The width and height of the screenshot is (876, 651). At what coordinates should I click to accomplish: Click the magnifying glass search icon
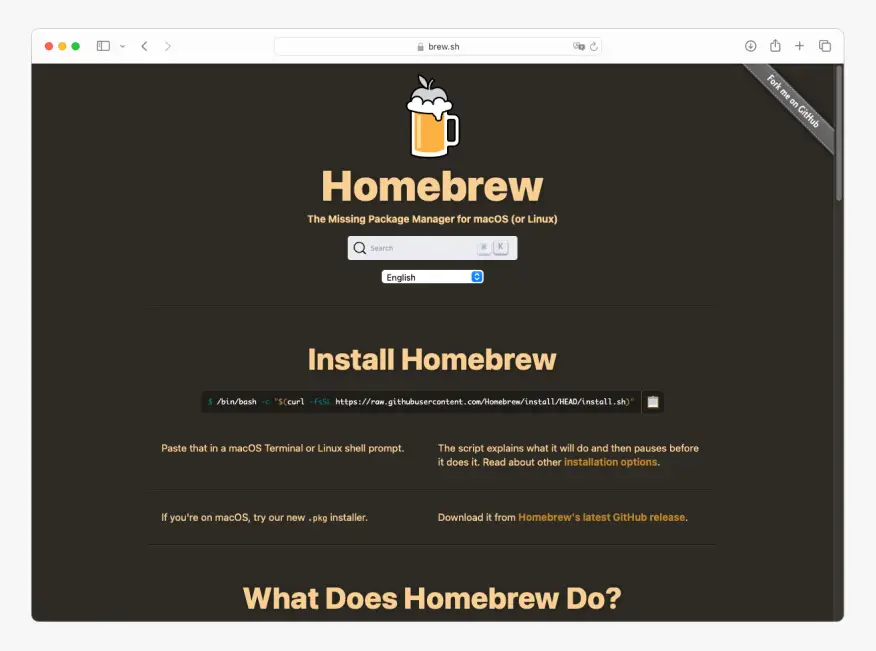point(360,248)
